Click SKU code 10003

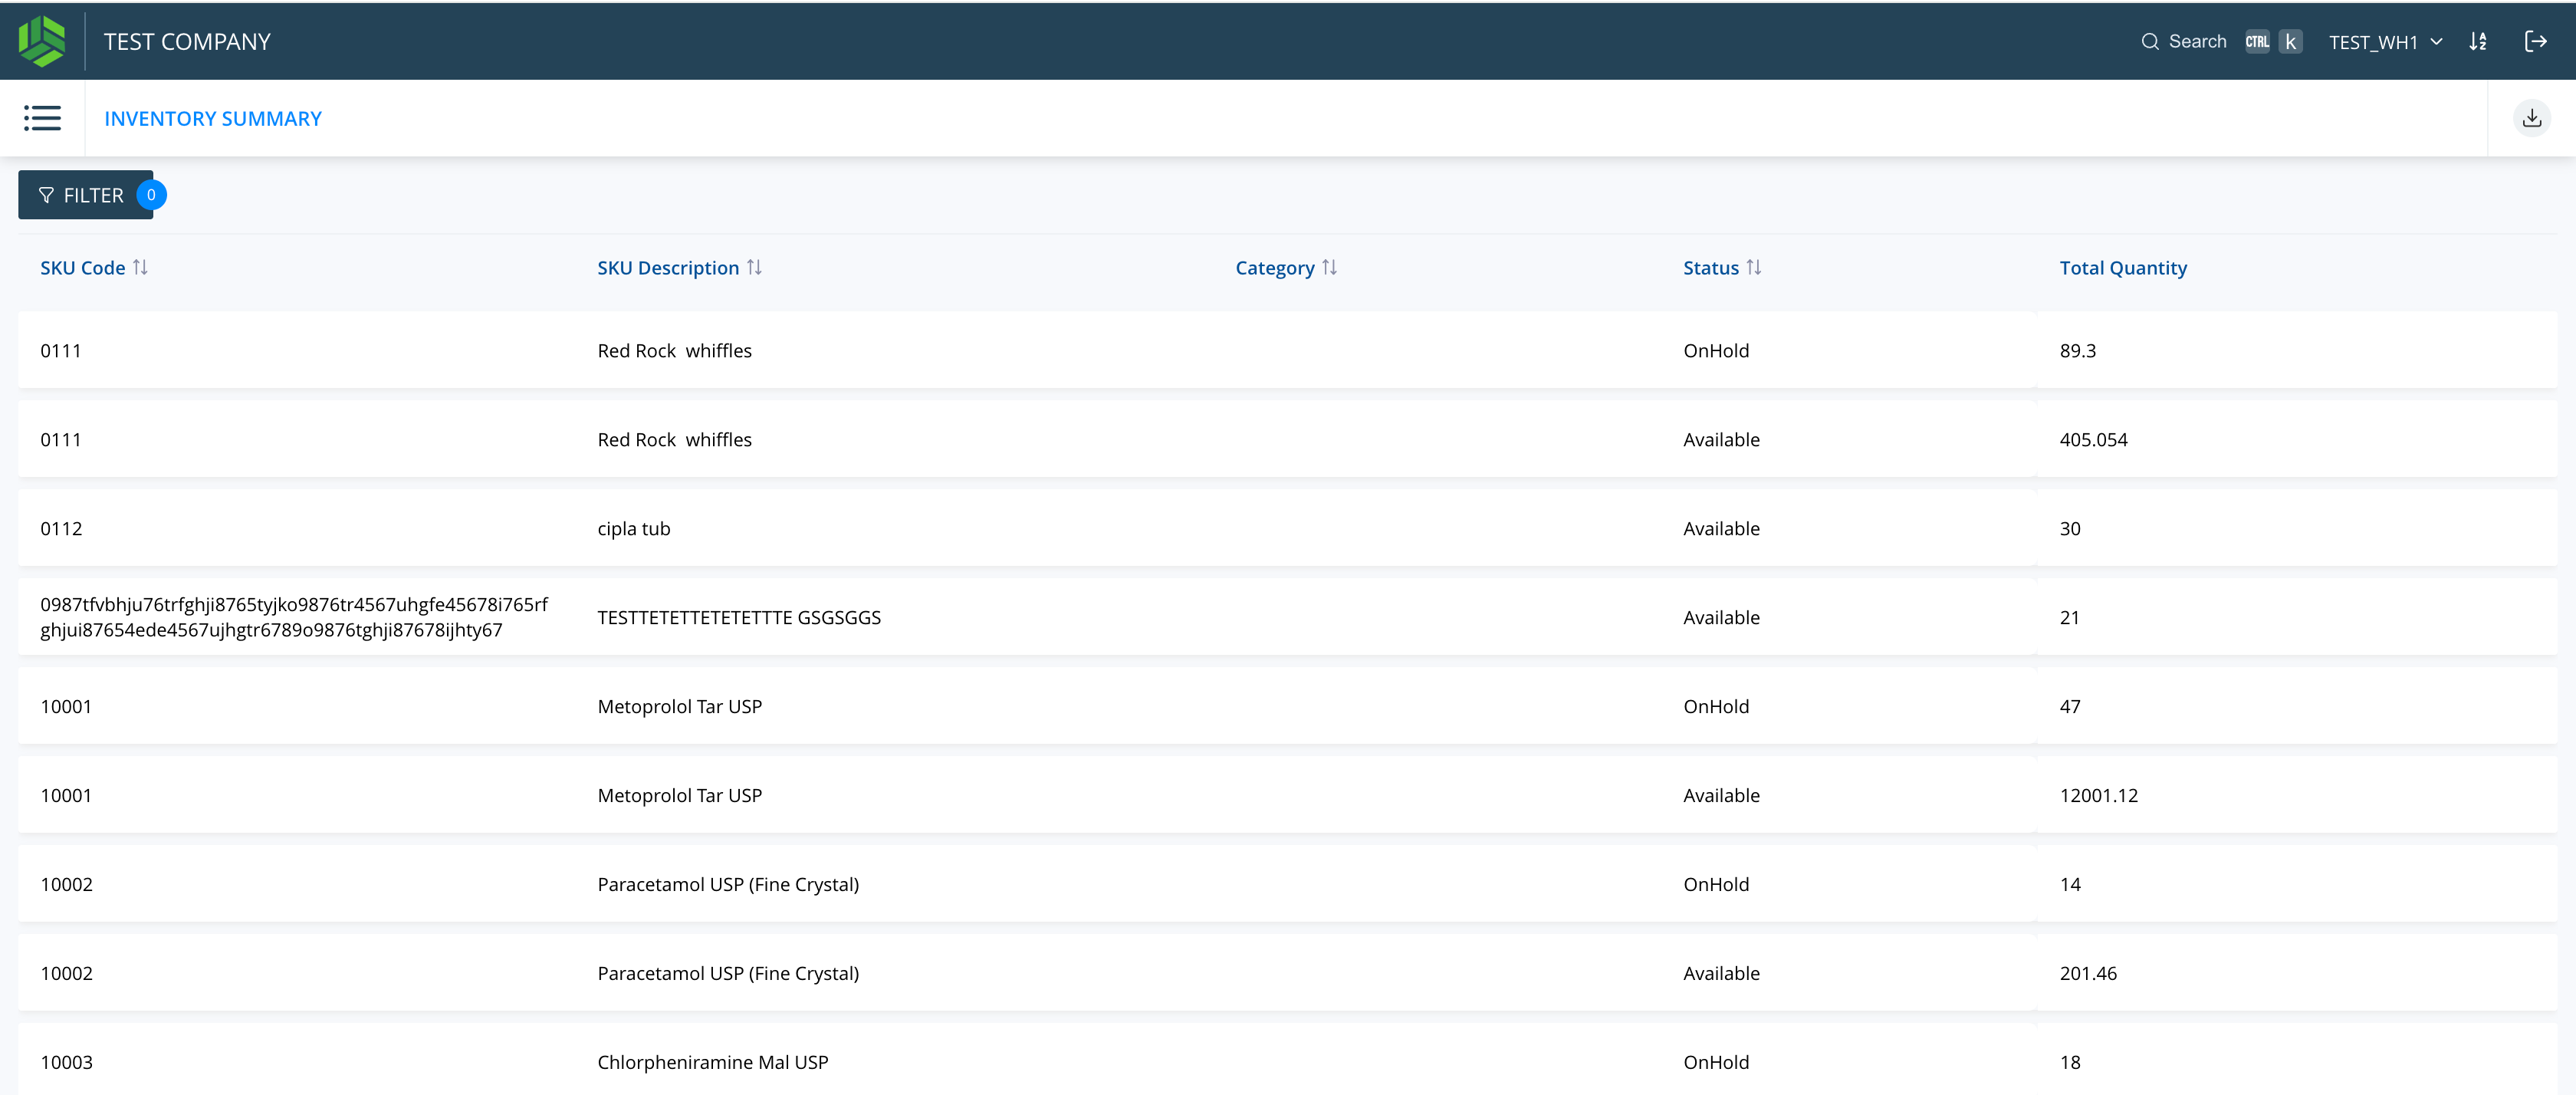pos(66,1062)
